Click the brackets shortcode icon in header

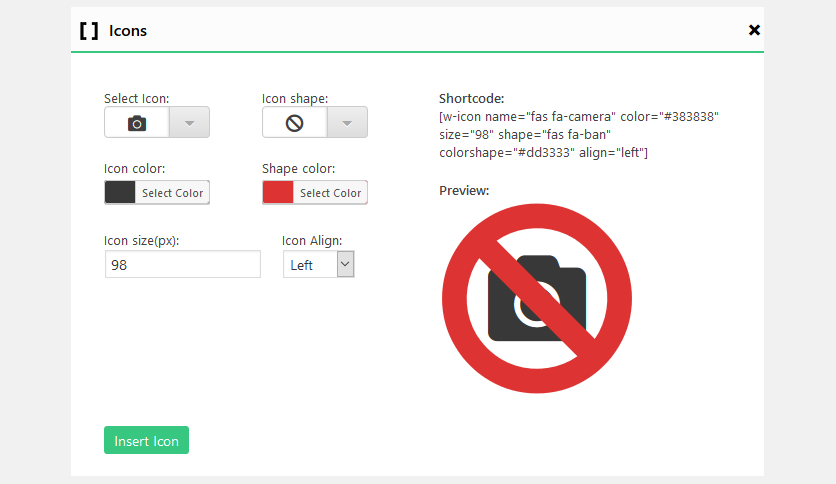(89, 30)
